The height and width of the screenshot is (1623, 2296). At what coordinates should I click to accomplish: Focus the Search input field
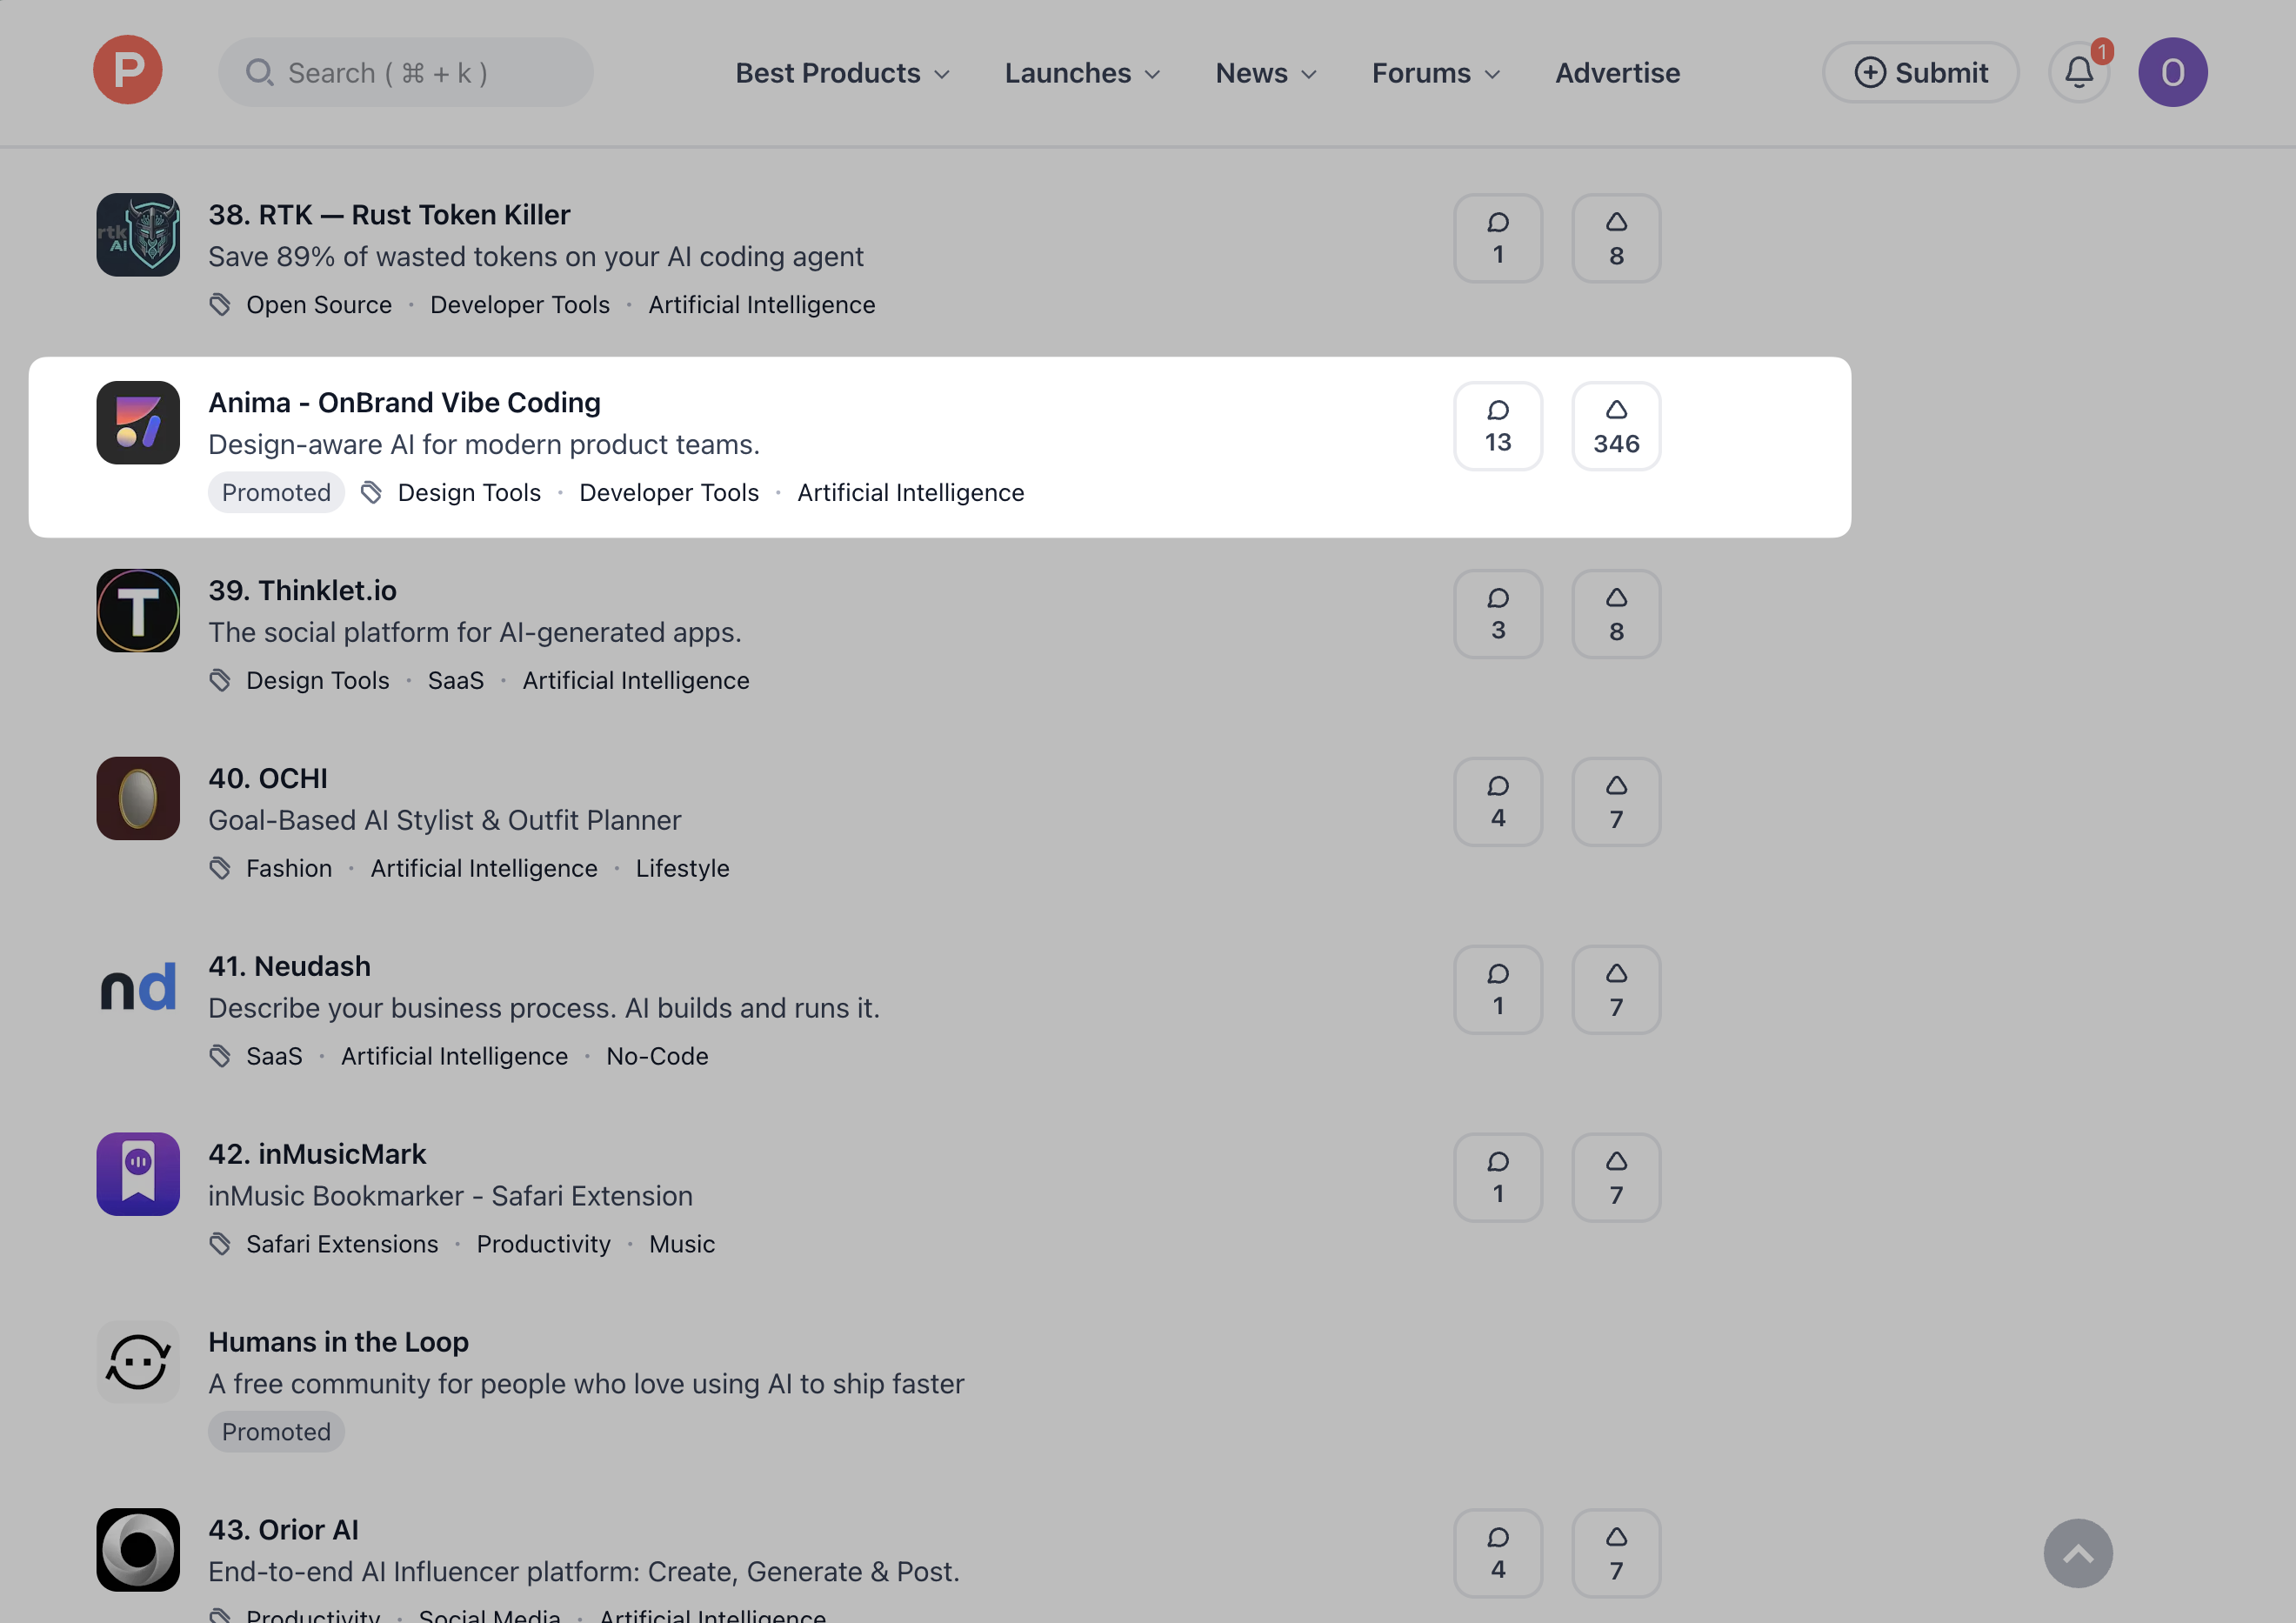(x=406, y=73)
